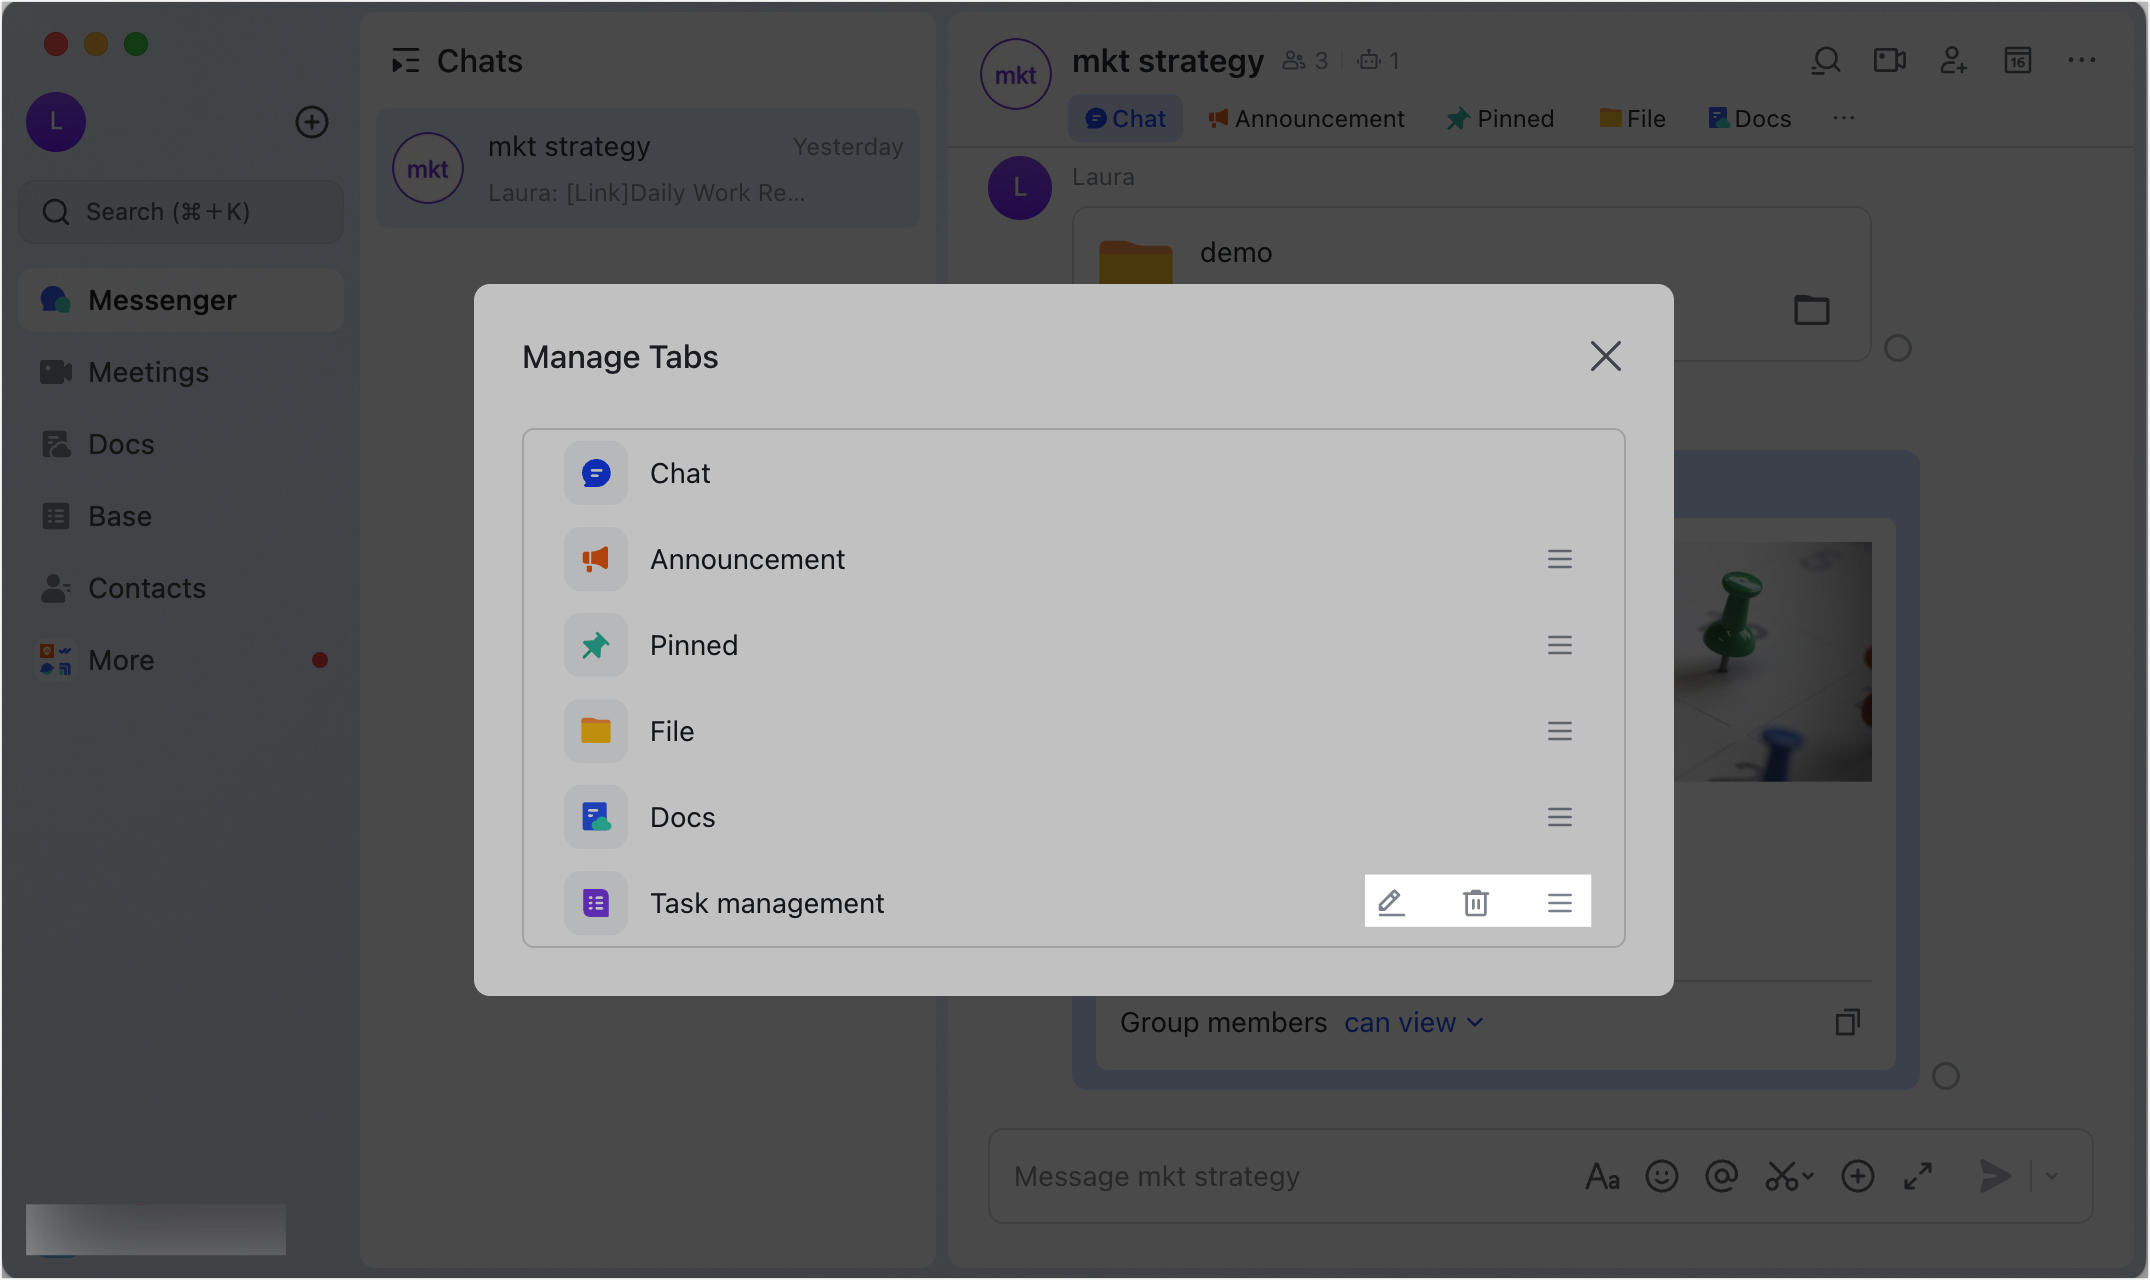
Task: Send the message with the paper plane icon
Action: click(1997, 1176)
